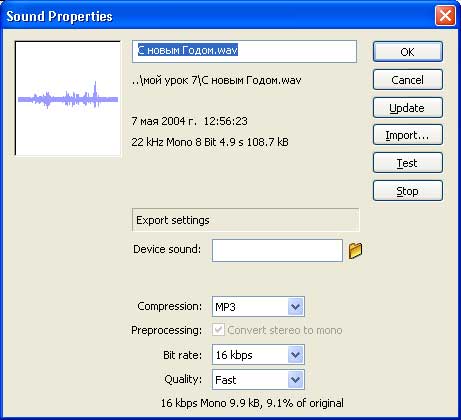Click the Device sound input field
The height and width of the screenshot is (420, 461).
pyautogui.click(x=277, y=250)
